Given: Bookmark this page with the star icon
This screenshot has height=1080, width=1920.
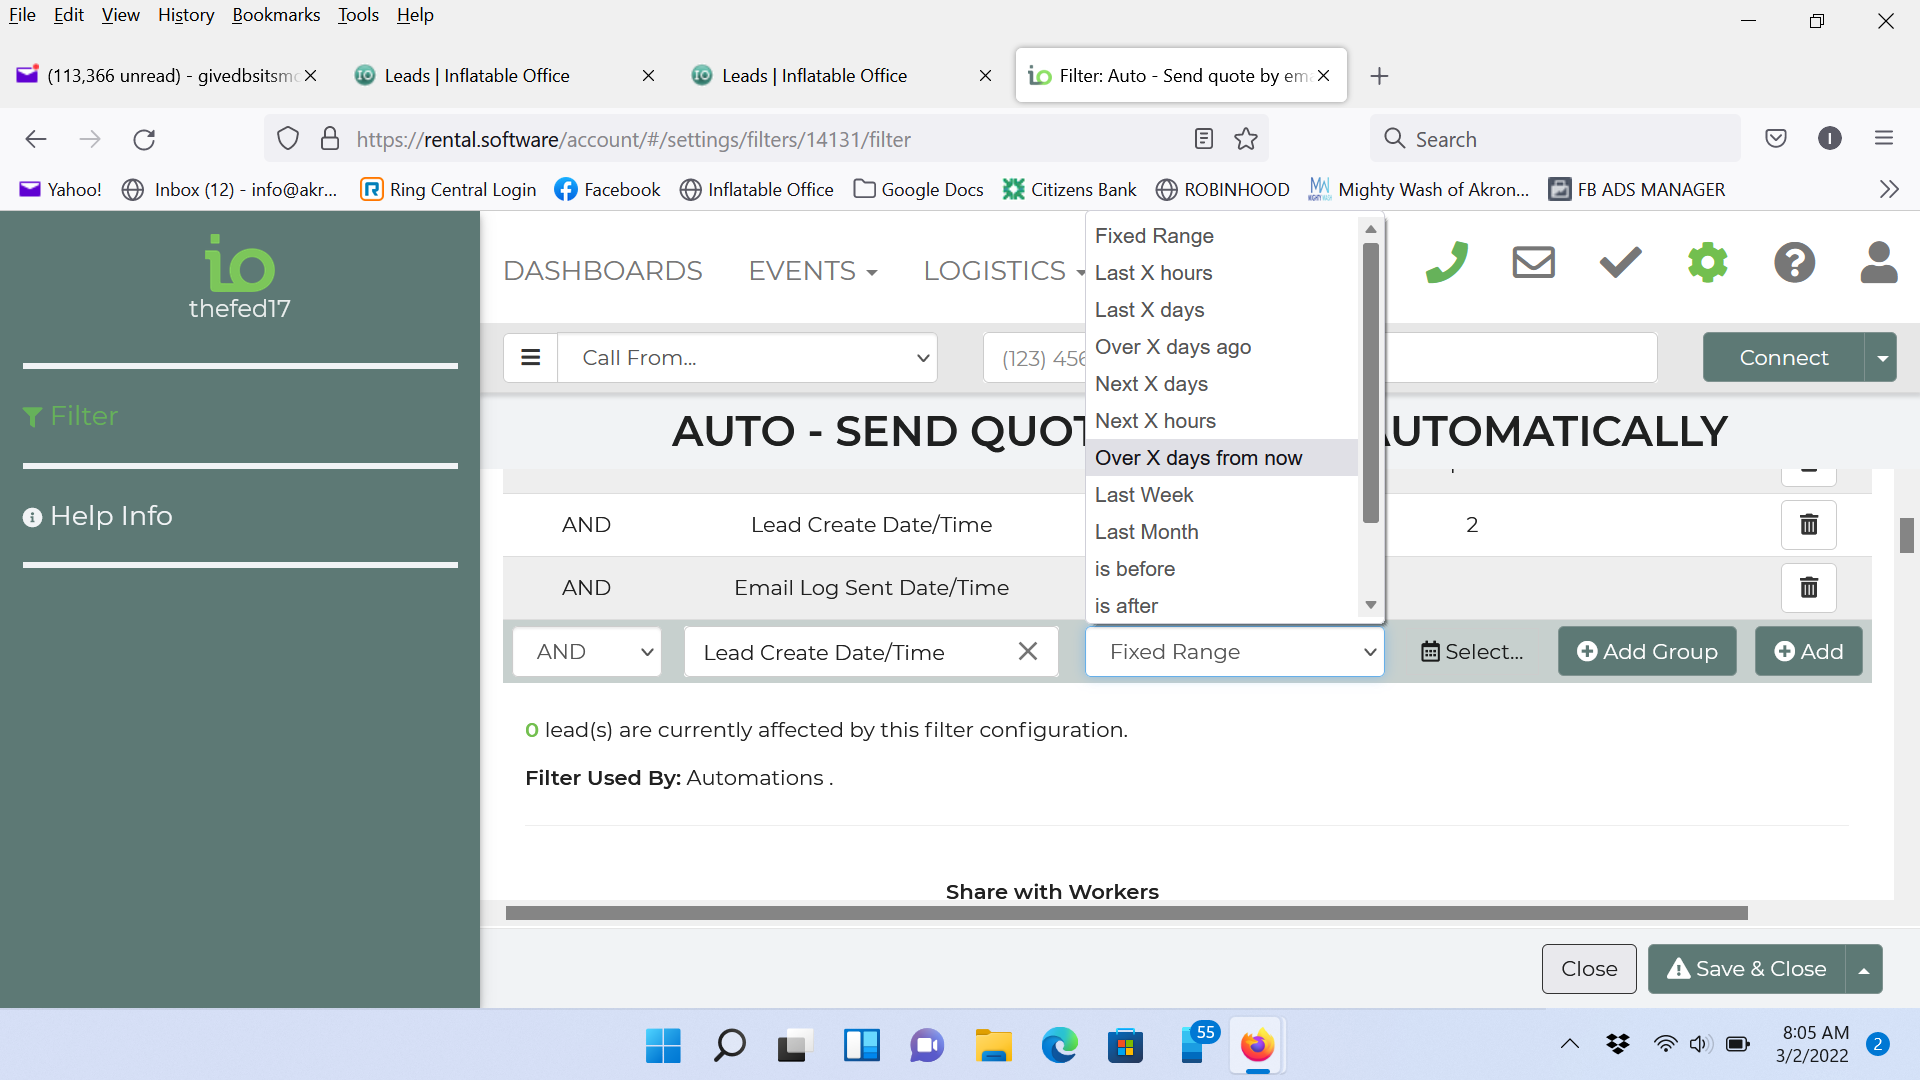Looking at the screenshot, I should pyautogui.click(x=1246, y=139).
